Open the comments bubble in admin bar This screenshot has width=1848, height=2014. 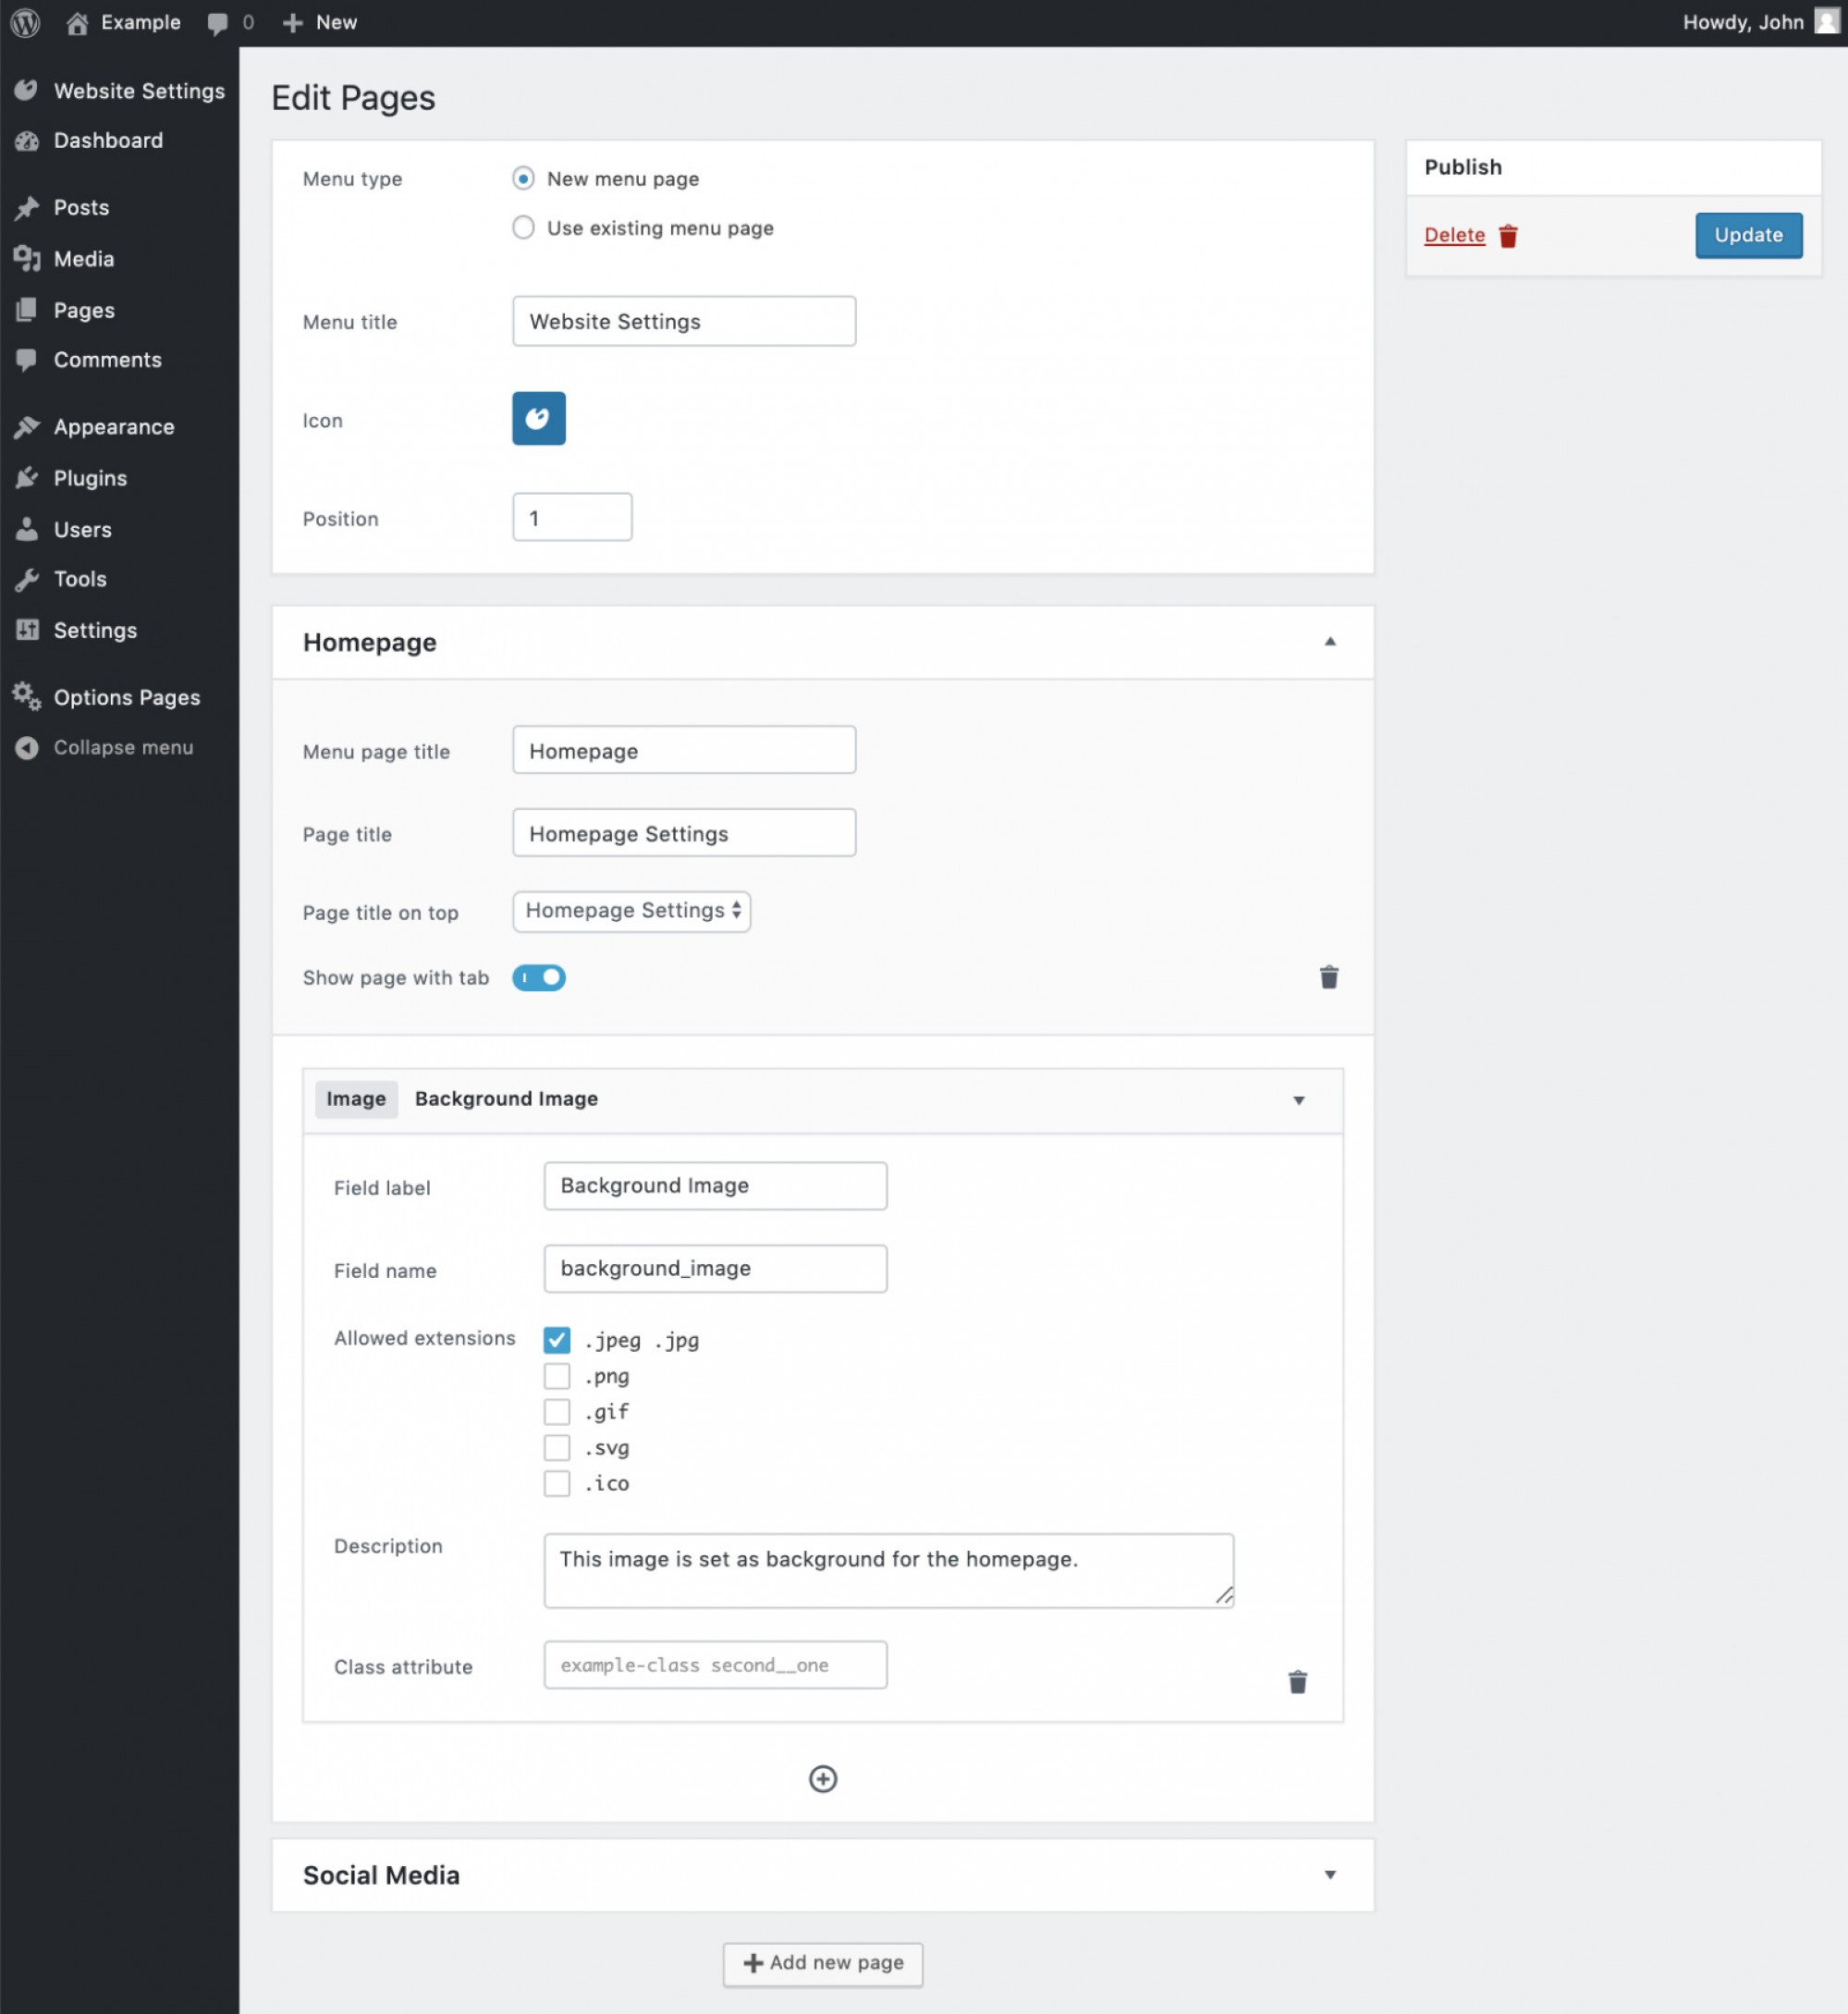[218, 23]
